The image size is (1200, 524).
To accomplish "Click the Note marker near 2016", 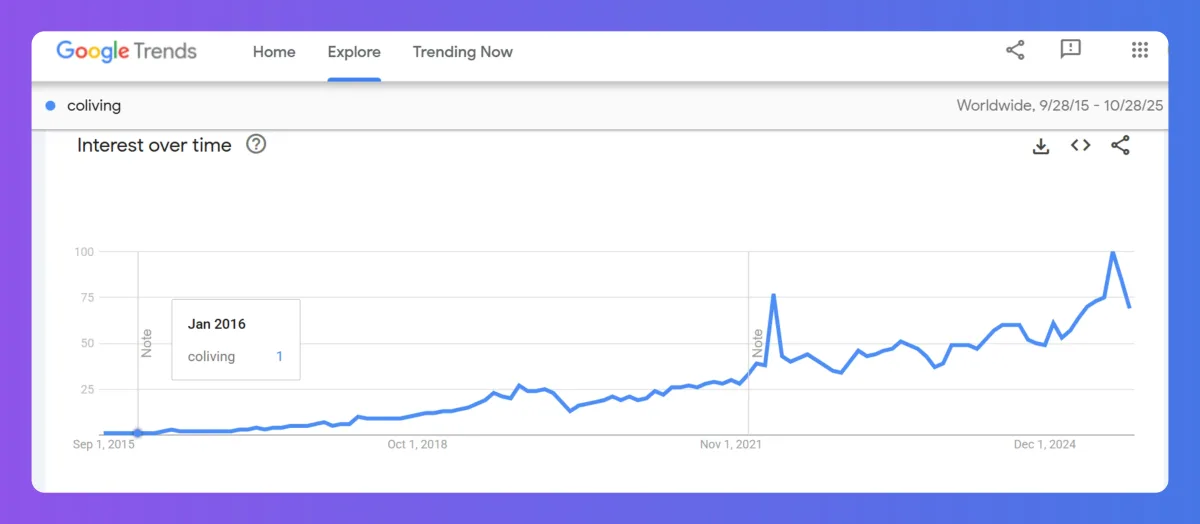I will (x=147, y=343).
